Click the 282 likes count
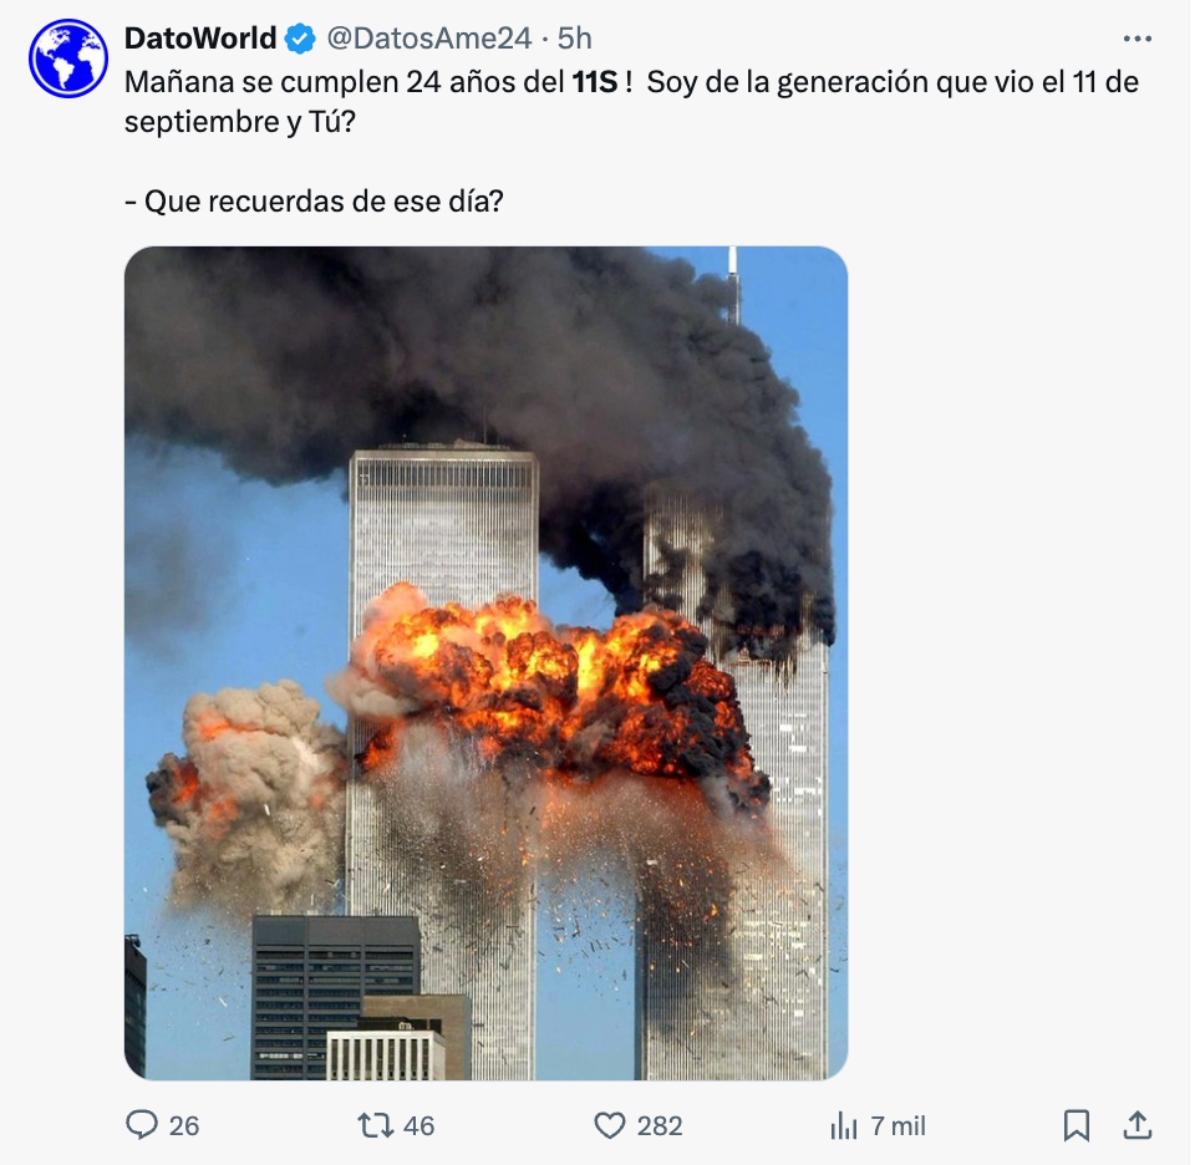1200x1165 pixels. 660,1126
